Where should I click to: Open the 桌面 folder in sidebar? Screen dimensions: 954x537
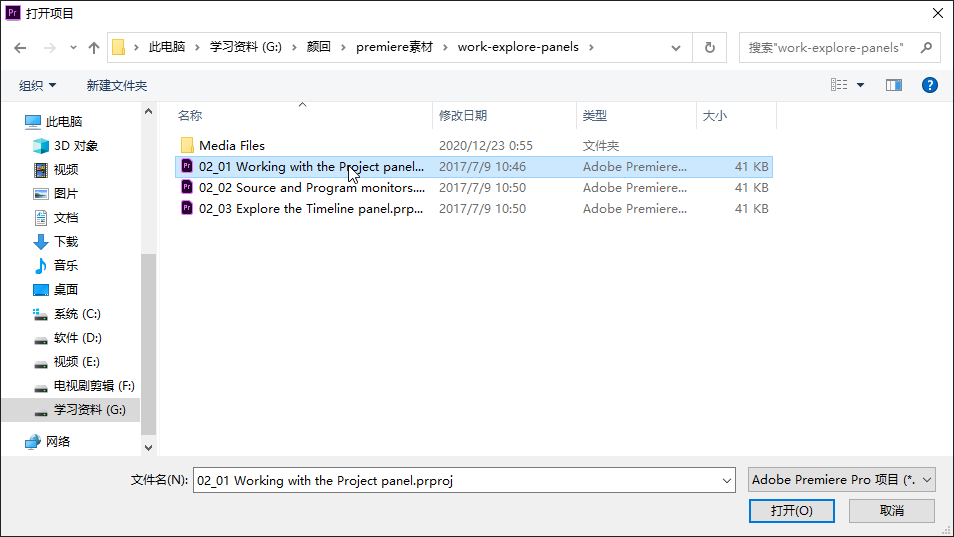(66, 289)
